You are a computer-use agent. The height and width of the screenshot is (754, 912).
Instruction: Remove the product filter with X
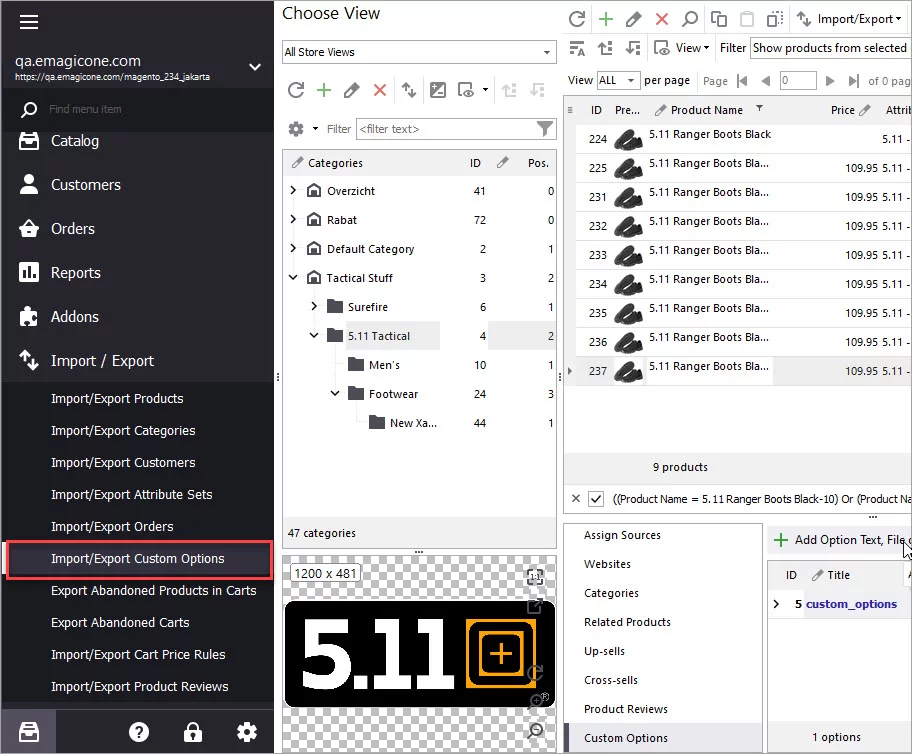(575, 499)
